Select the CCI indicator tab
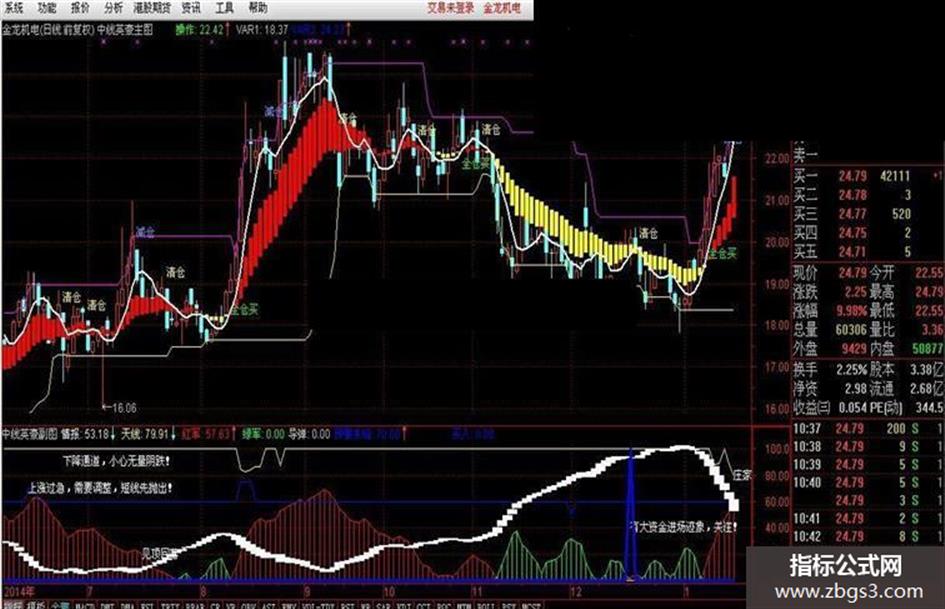This screenshot has height=609, width=945. pos(423,605)
